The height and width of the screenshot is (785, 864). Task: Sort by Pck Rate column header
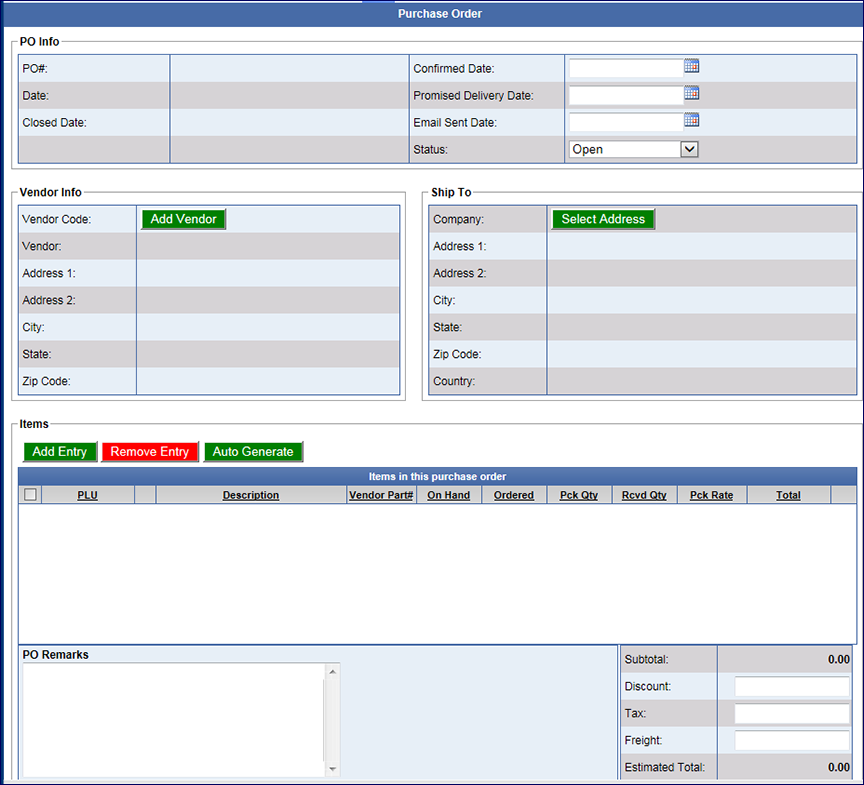point(711,495)
